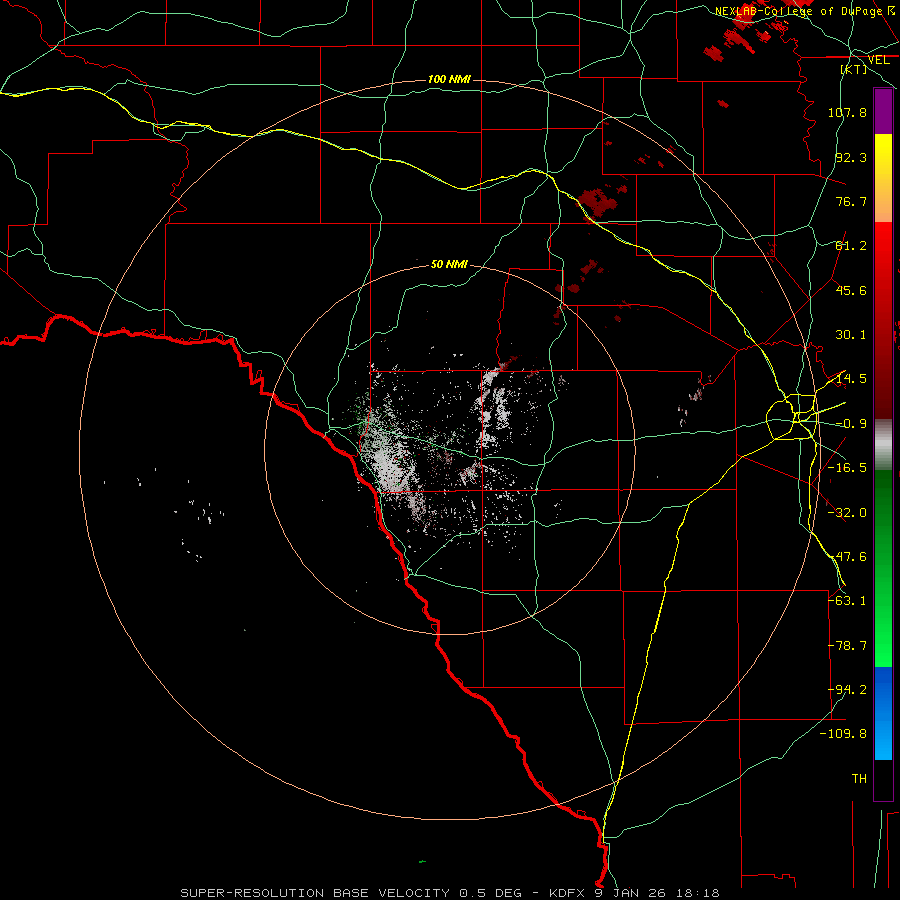Select the -78.7 velocity scale value
Viewport: 900px width, 900px height.
tap(847, 646)
